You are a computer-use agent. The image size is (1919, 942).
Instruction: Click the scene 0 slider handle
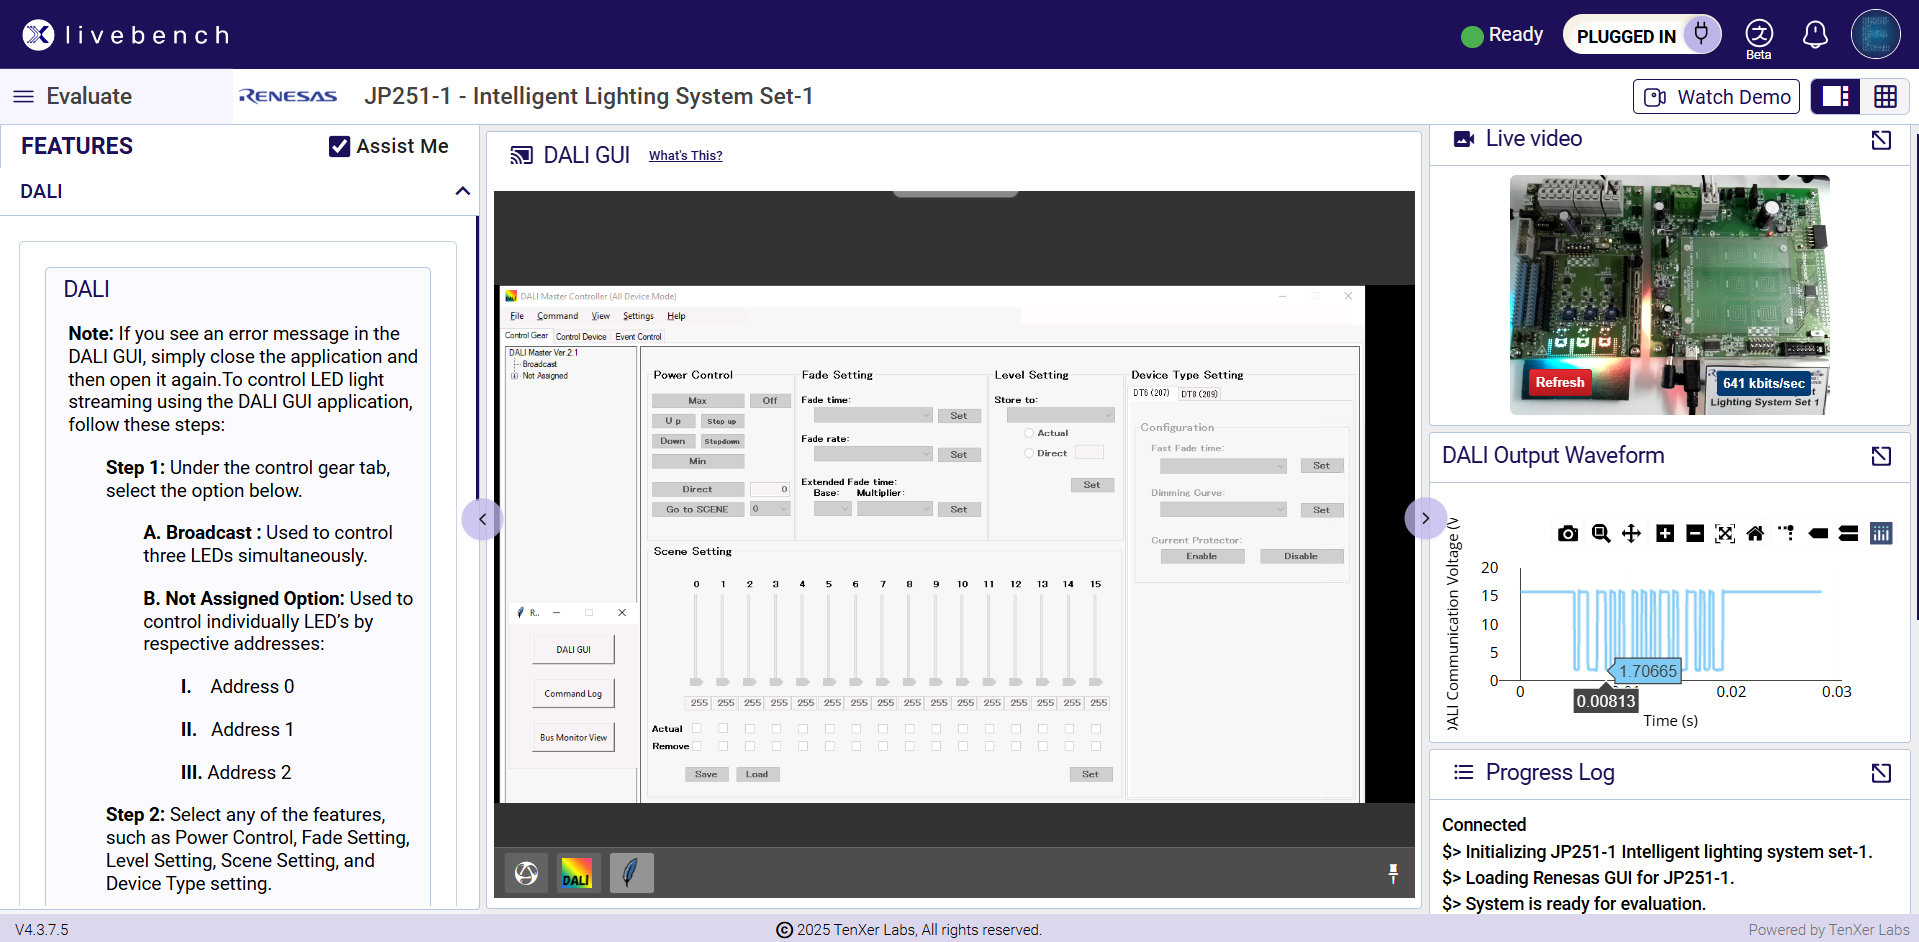pos(696,682)
